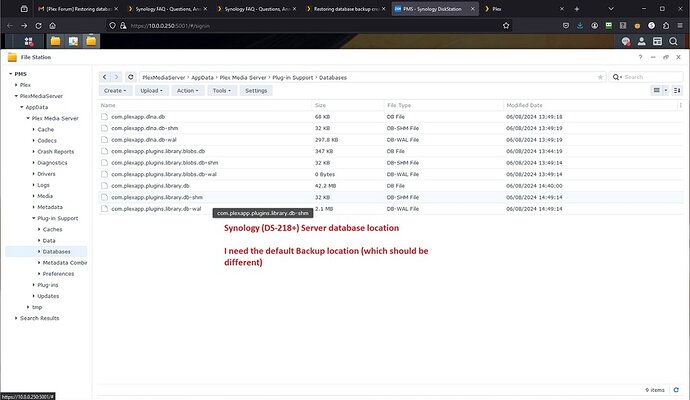690x400 pixels.
Task: Open the browser hamburger menu
Action: 680,26
